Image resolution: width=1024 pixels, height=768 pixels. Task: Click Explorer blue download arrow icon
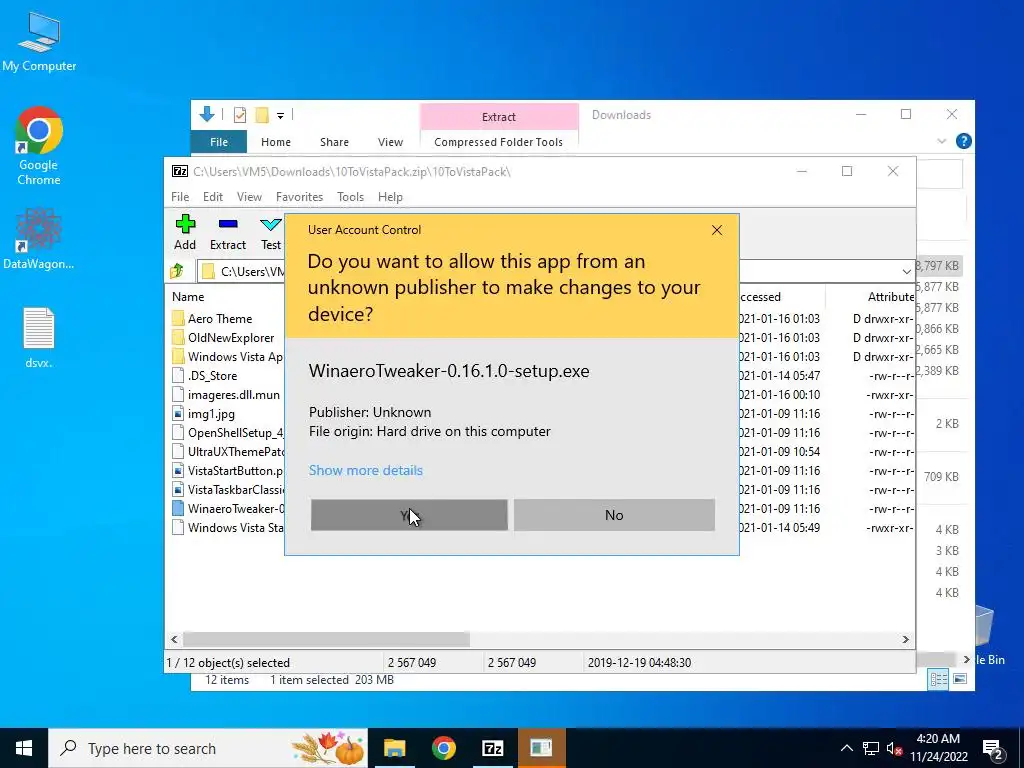207,114
